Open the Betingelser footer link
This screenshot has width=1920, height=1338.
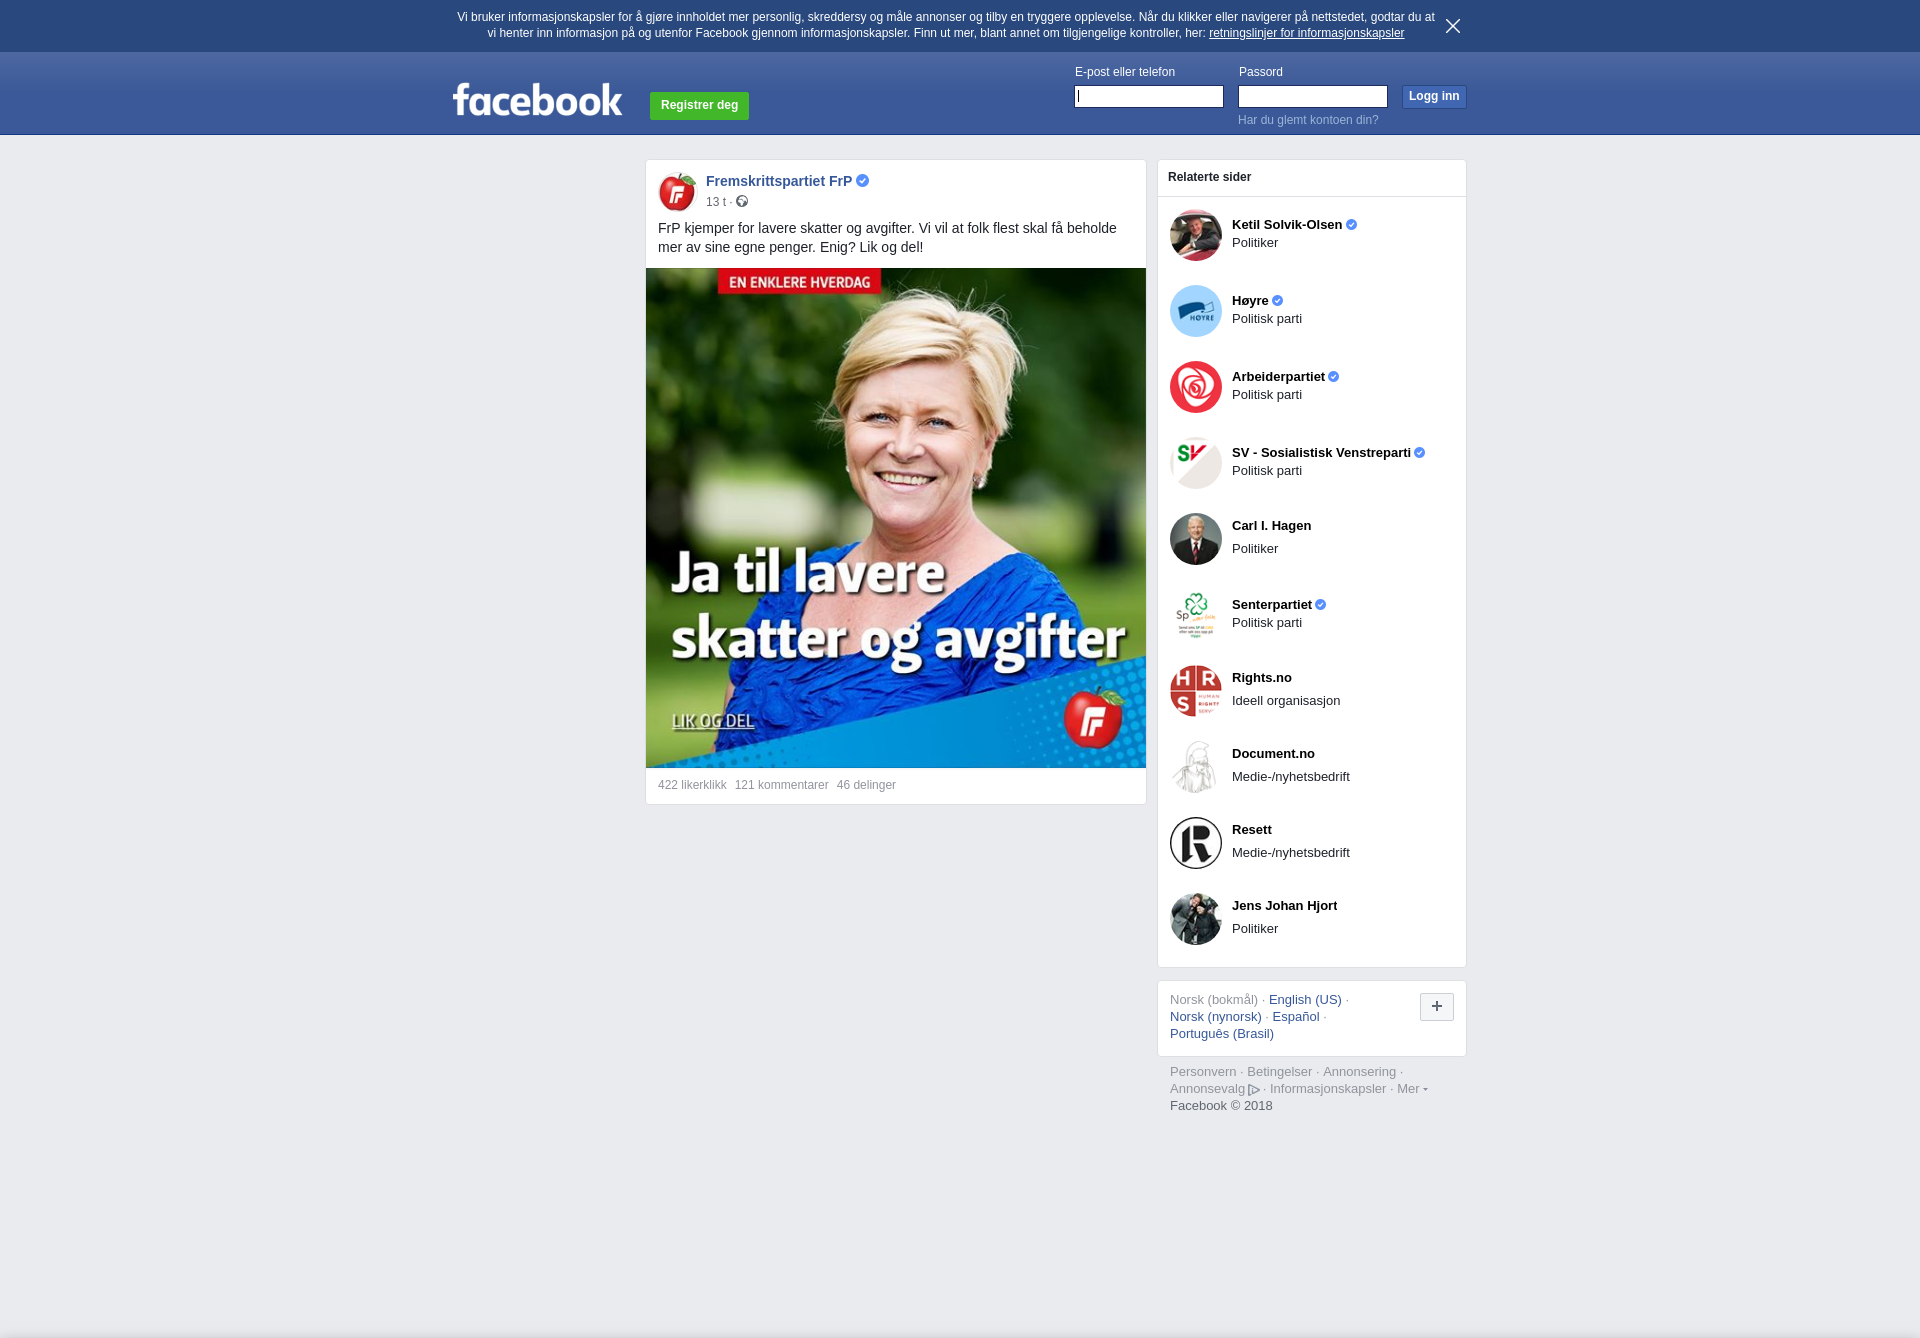(x=1279, y=1072)
